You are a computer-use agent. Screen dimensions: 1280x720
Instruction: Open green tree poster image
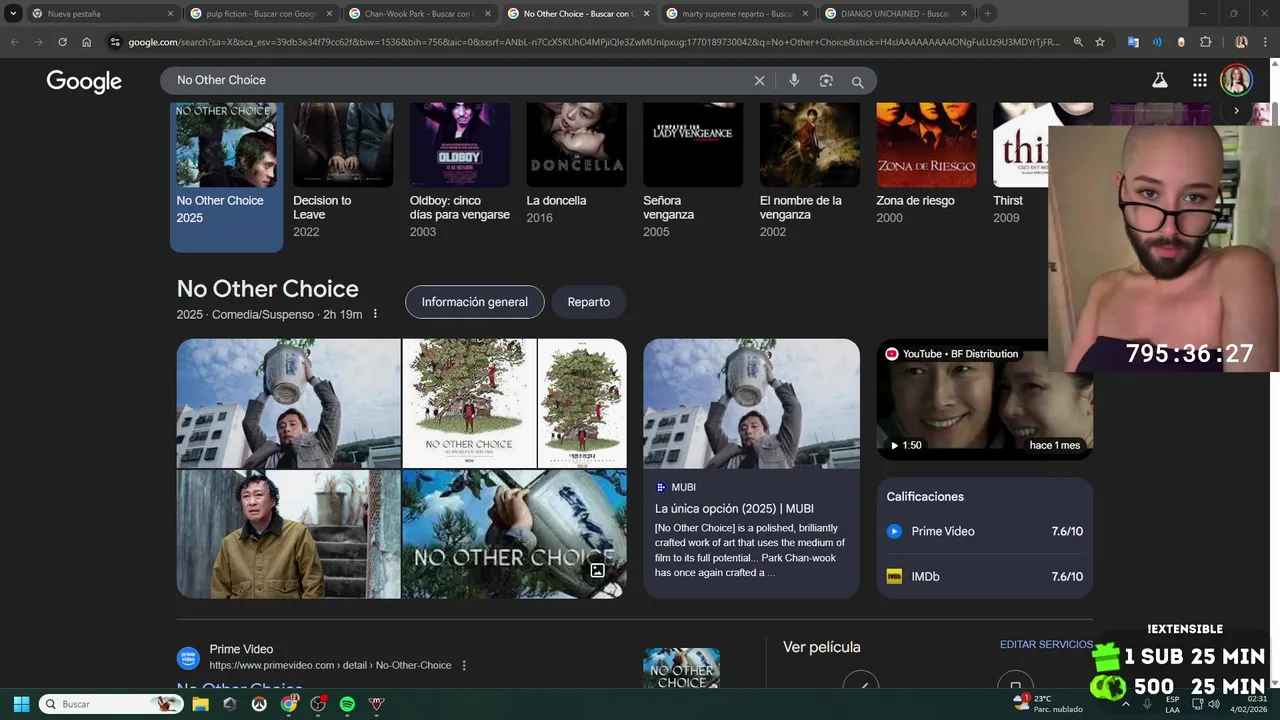[x=469, y=403]
